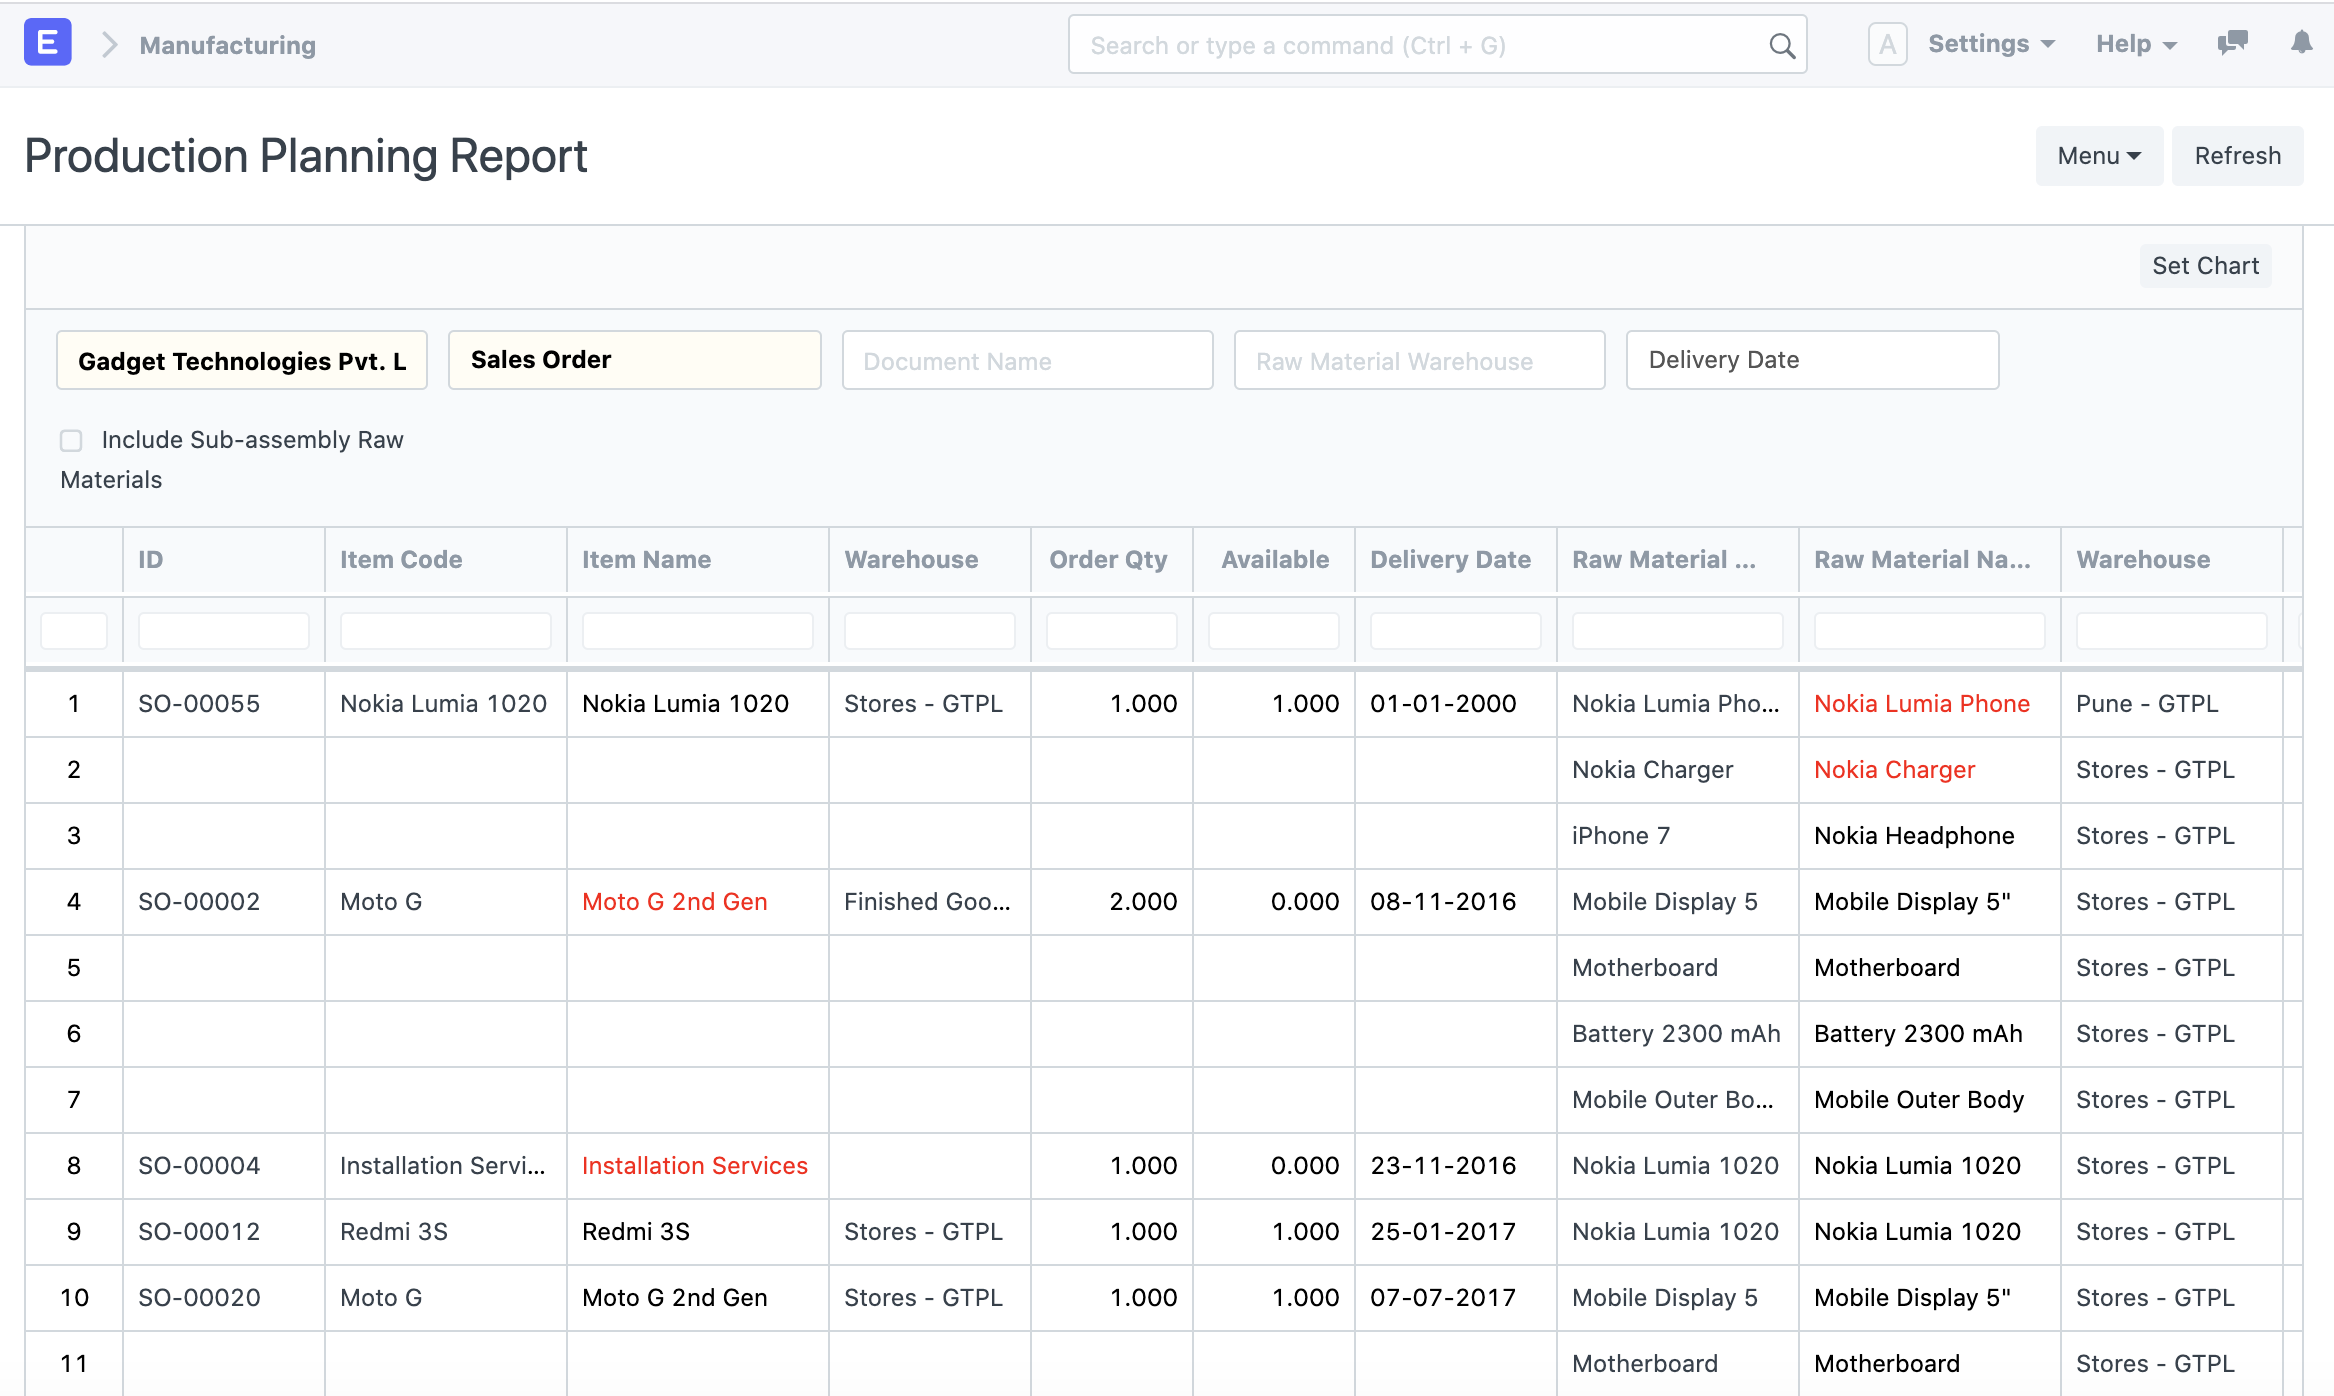The image size is (2334, 1396).
Task: Open the notifications bell icon
Action: (2301, 43)
